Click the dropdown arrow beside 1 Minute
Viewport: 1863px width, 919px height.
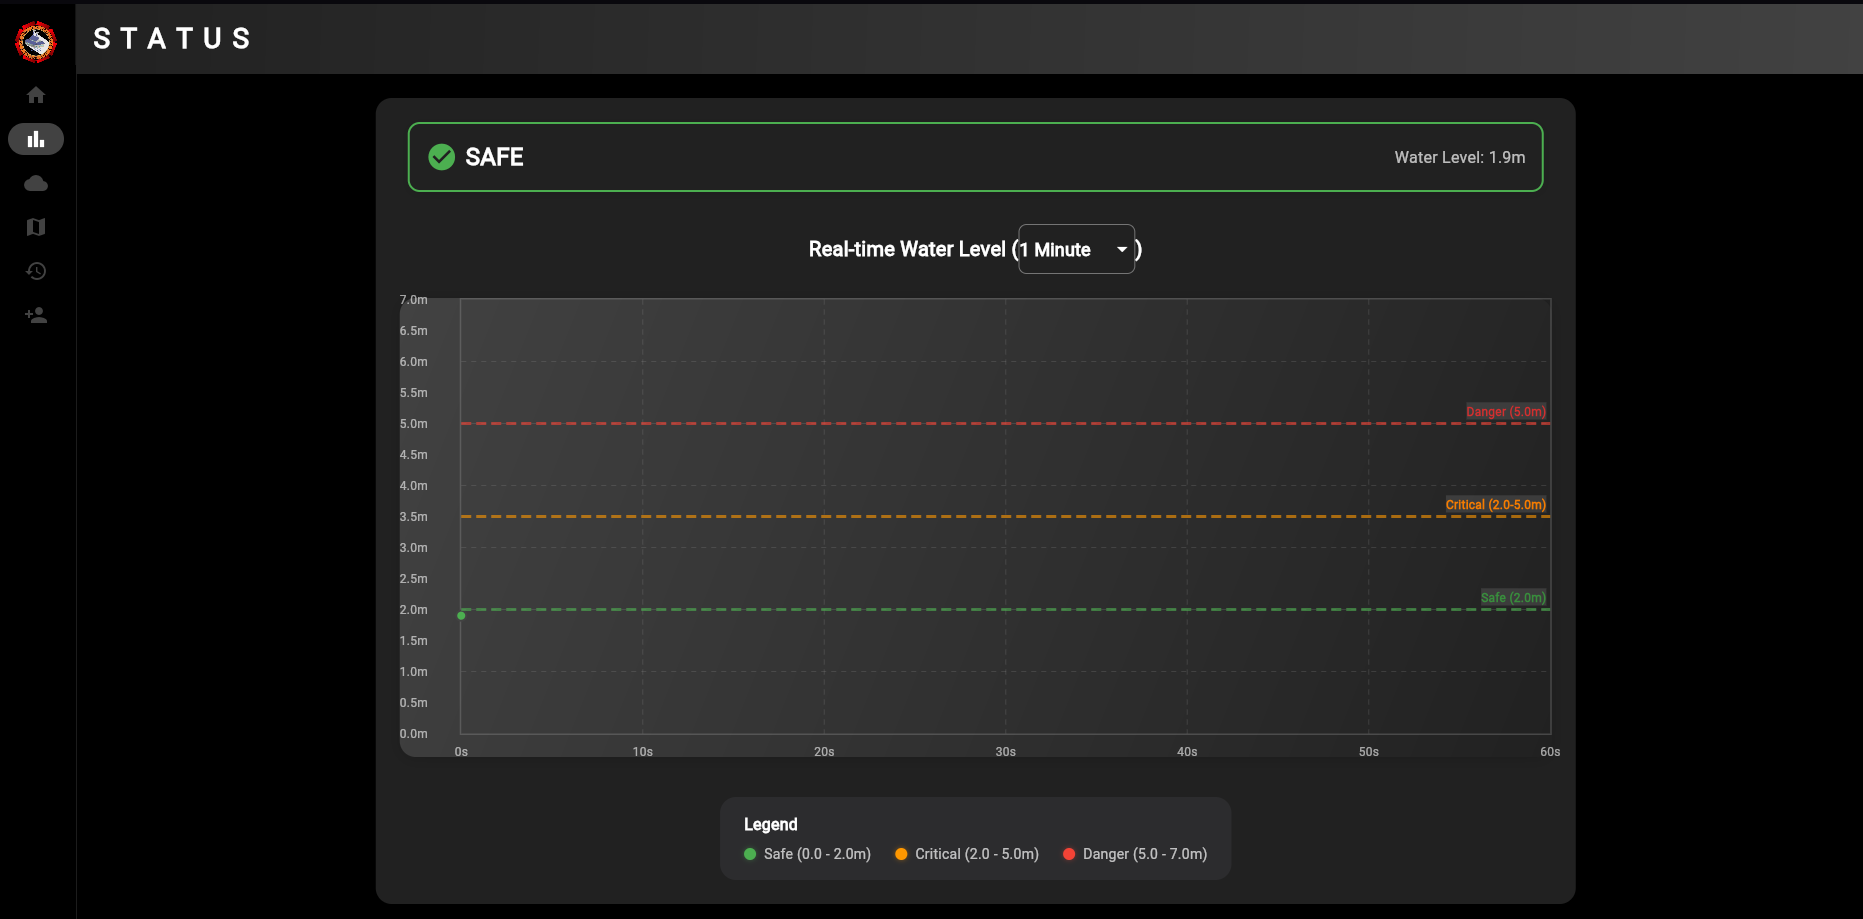pyautogui.click(x=1122, y=249)
